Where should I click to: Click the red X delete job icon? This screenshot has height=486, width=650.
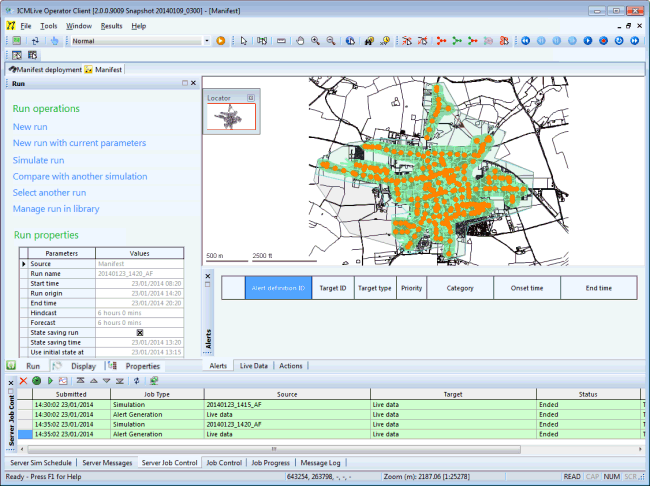[x=22, y=381]
